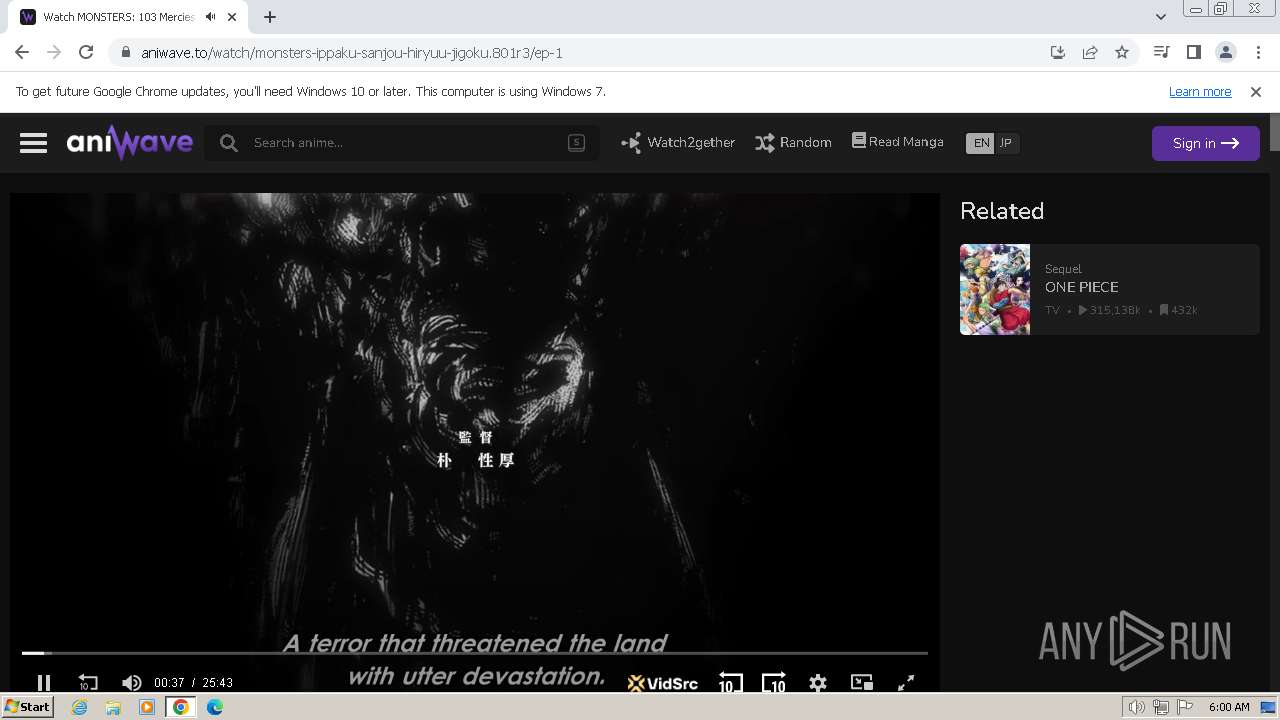Open system tray volume icon
The height and width of the screenshot is (720, 1280).
(x=1136, y=707)
